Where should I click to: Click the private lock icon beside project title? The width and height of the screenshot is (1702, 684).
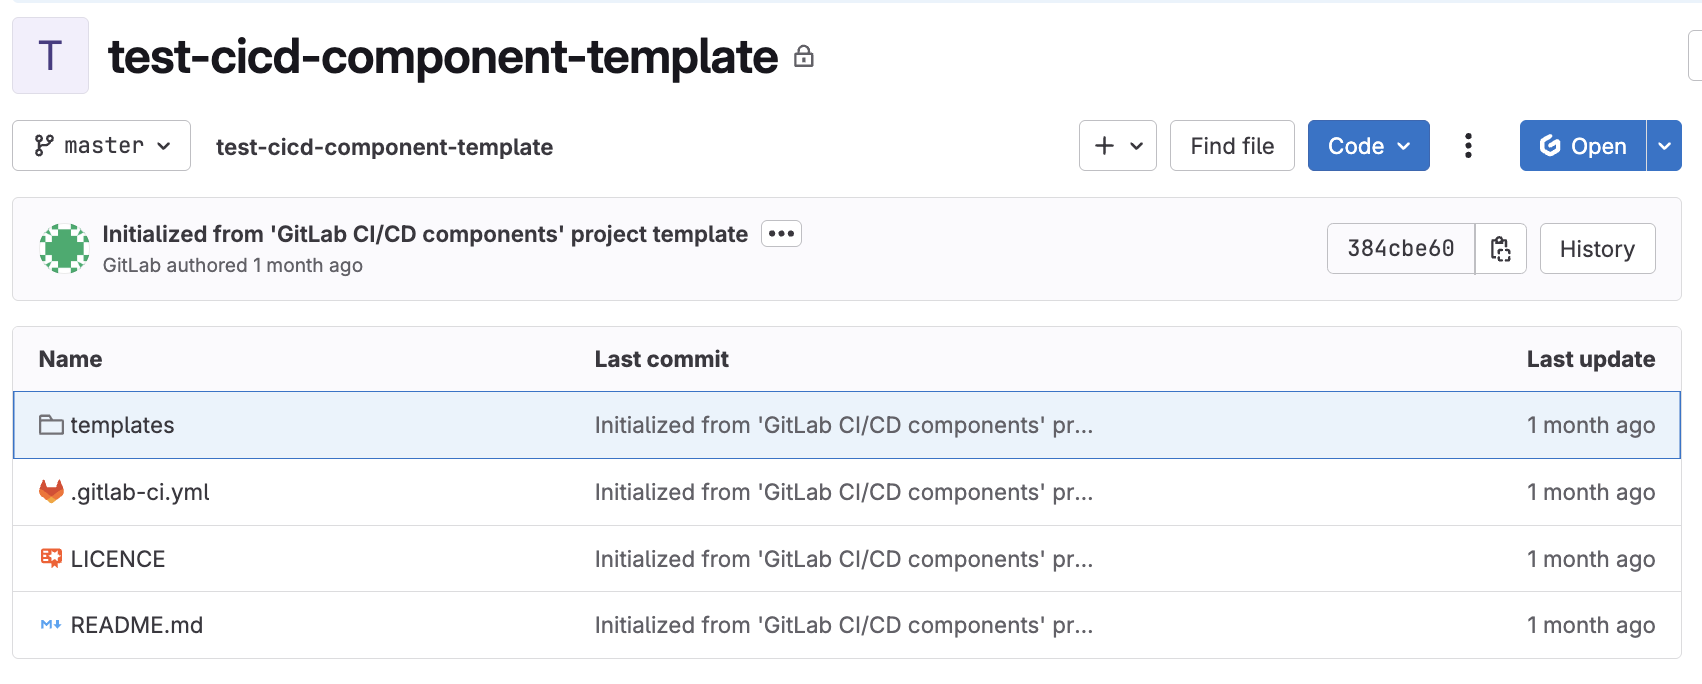coord(803,57)
